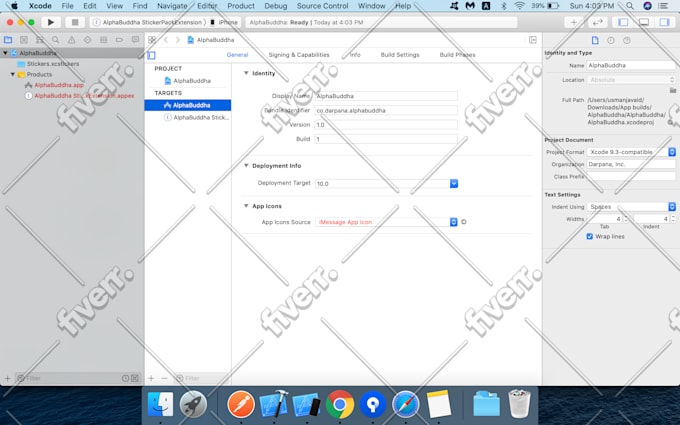
Task: Click the Organization field
Action: (631, 164)
